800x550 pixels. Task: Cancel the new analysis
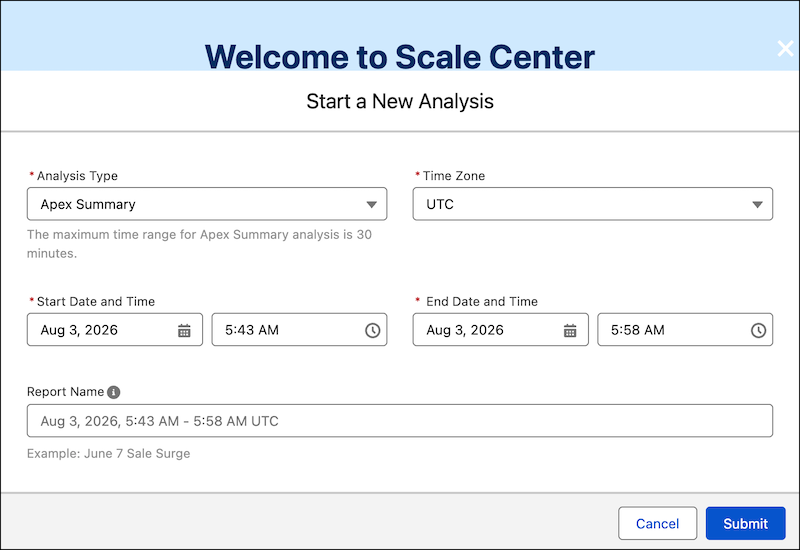657,523
